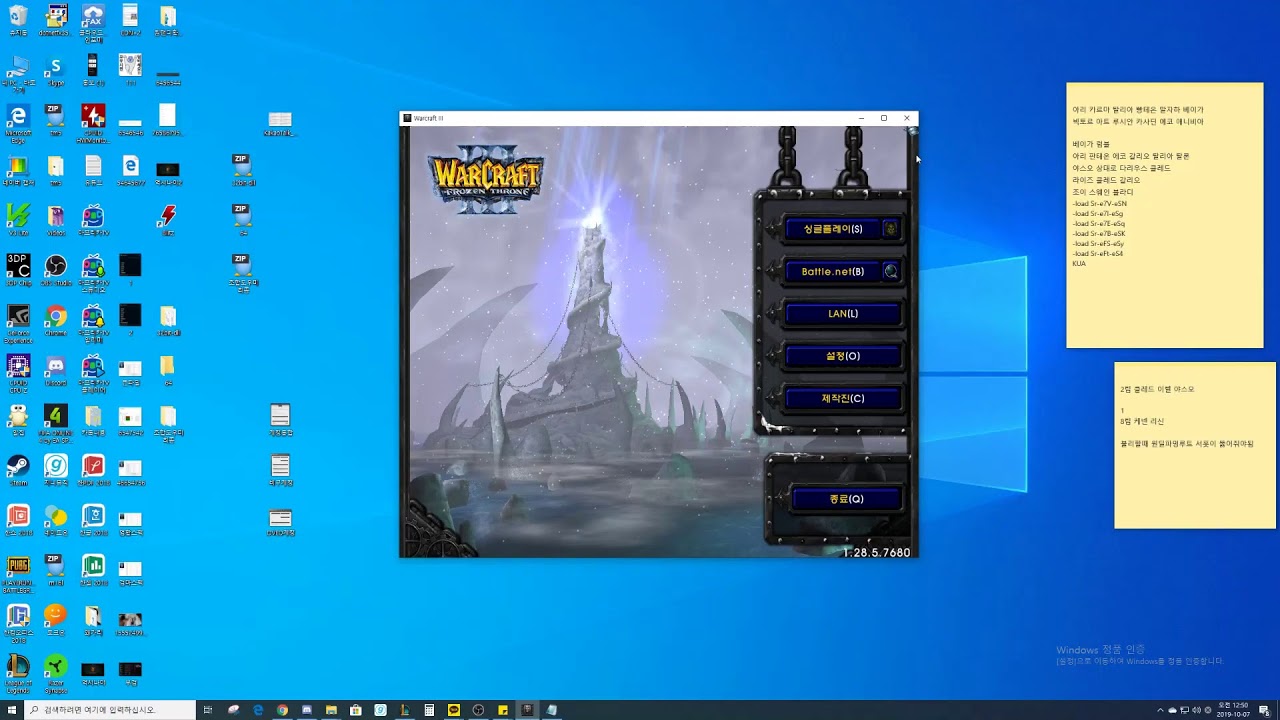
Task: Launch the Skype desktop shortcut
Action: [x=56, y=70]
